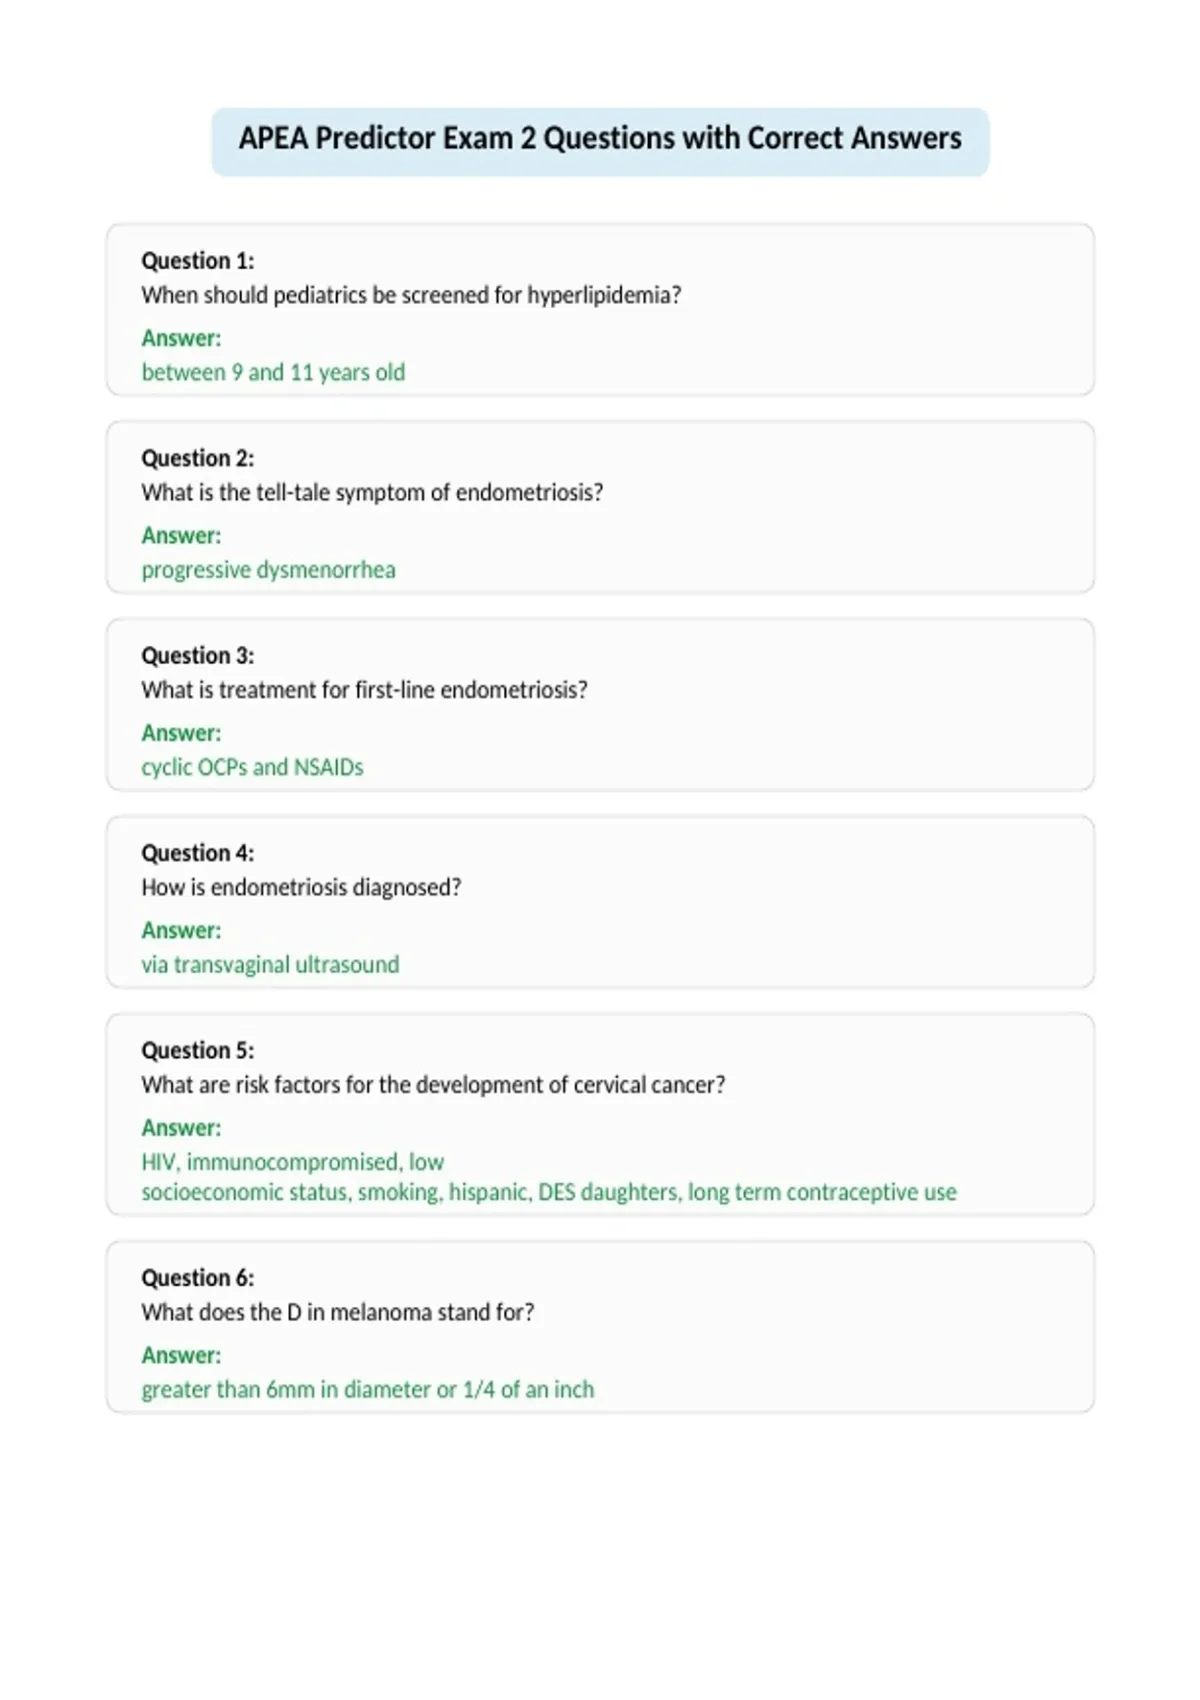Select the first-line endometriosis treatment question
Screen dimensions: 1200x1700
pyautogui.click(x=364, y=690)
